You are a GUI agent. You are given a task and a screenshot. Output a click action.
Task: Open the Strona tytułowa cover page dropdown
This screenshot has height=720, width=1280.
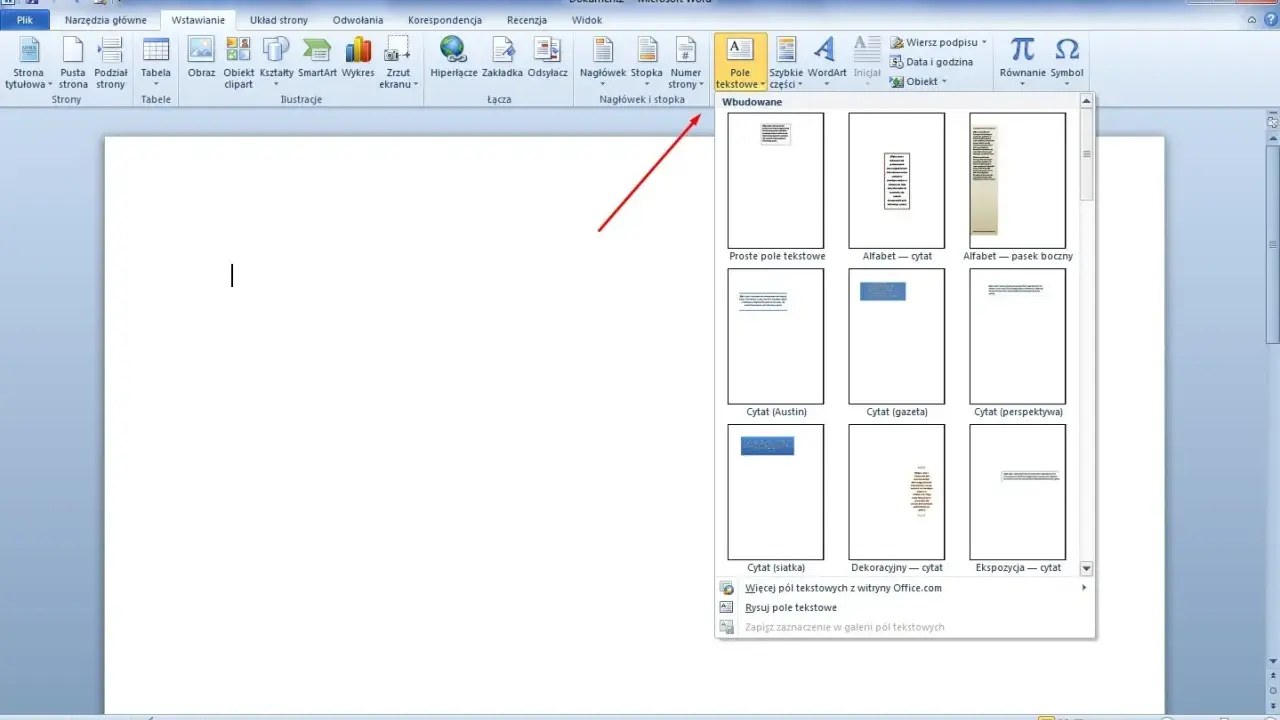pyautogui.click(x=29, y=63)
